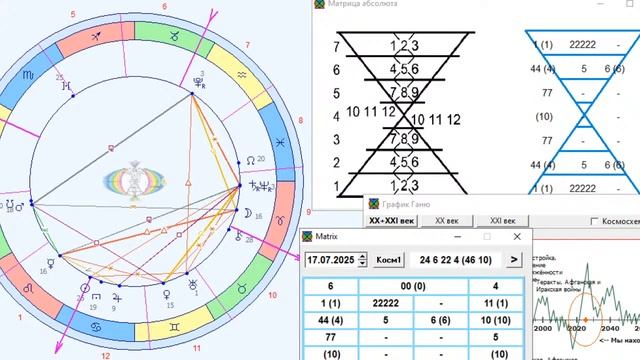Click the 2040 year label on graph
The height and width of the screenshot is (360, 640).
pos(610,329)
